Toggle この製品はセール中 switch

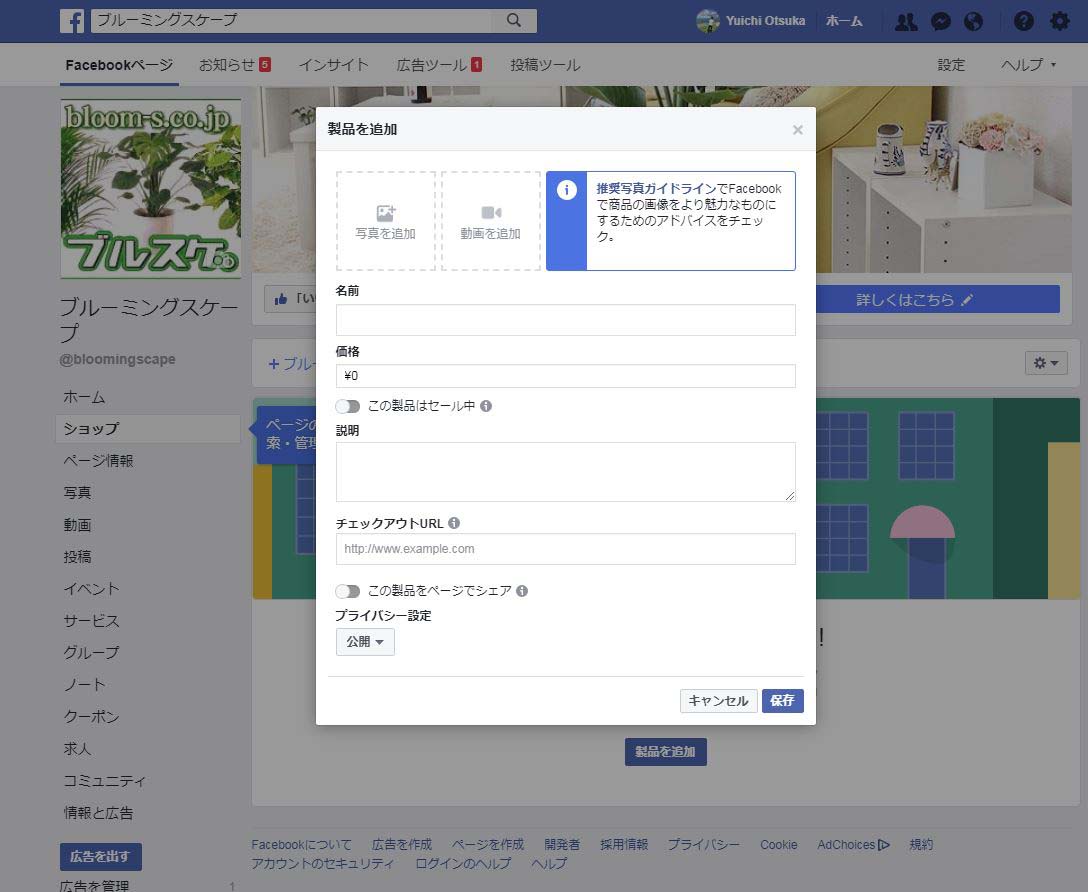[348, 406]
